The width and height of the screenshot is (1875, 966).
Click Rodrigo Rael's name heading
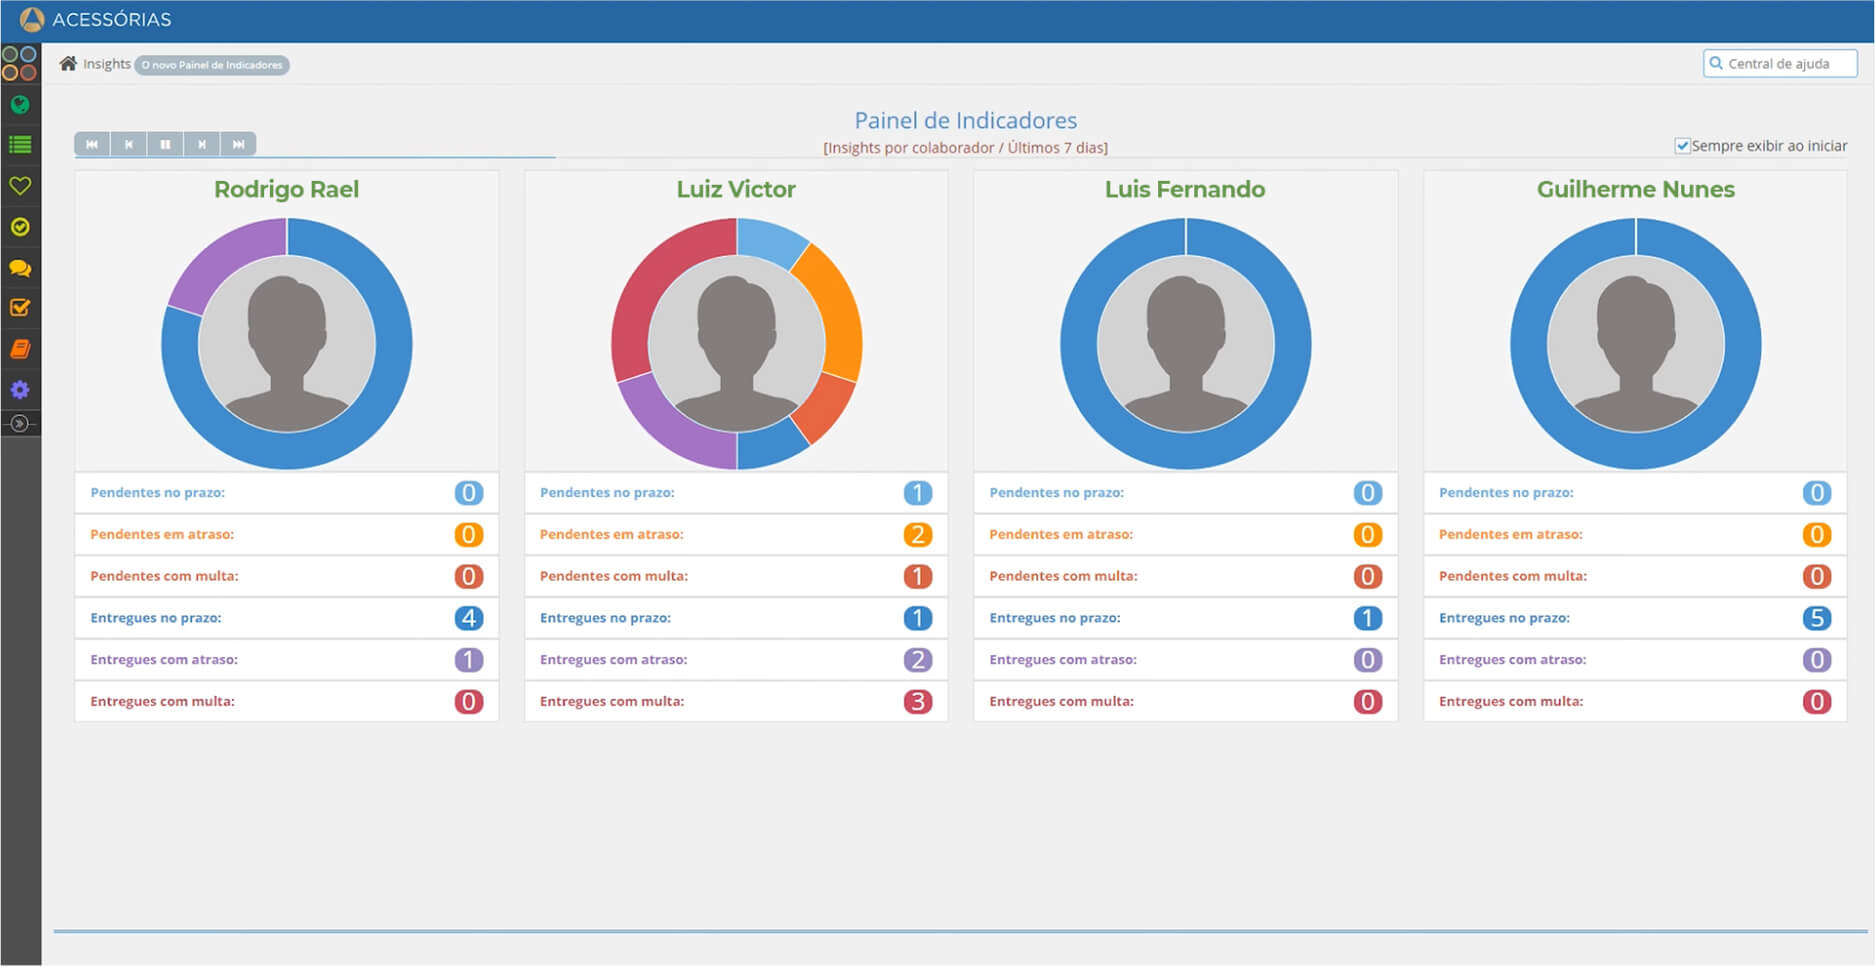(287, 189)
